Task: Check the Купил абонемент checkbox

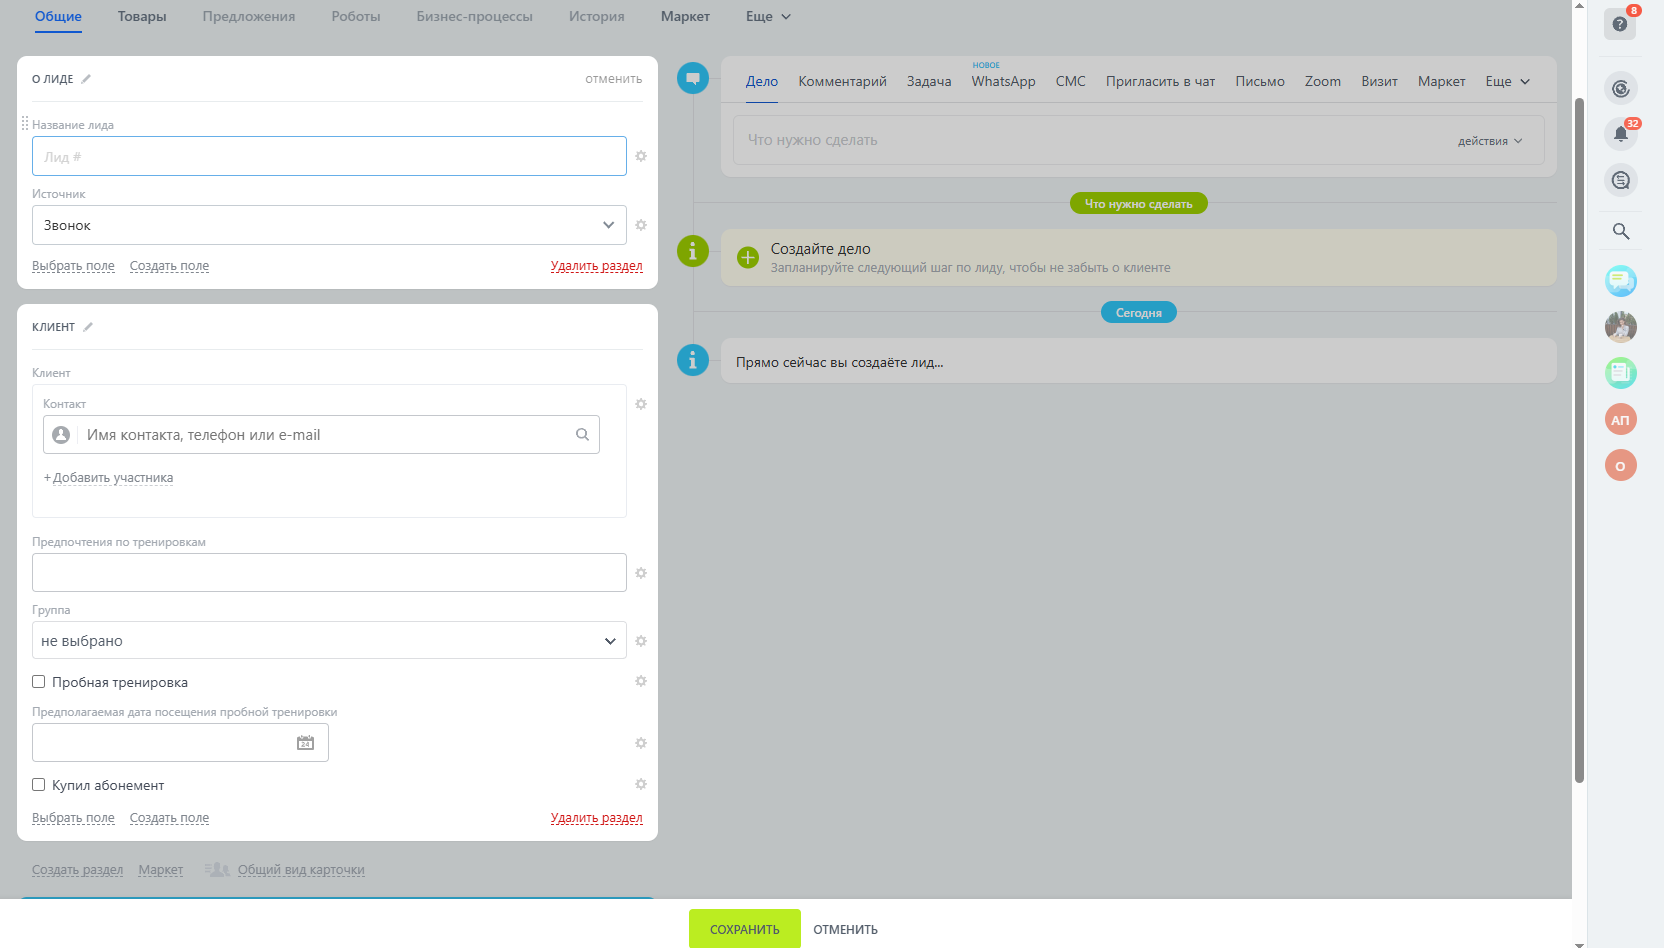Action: coord(38,785)
